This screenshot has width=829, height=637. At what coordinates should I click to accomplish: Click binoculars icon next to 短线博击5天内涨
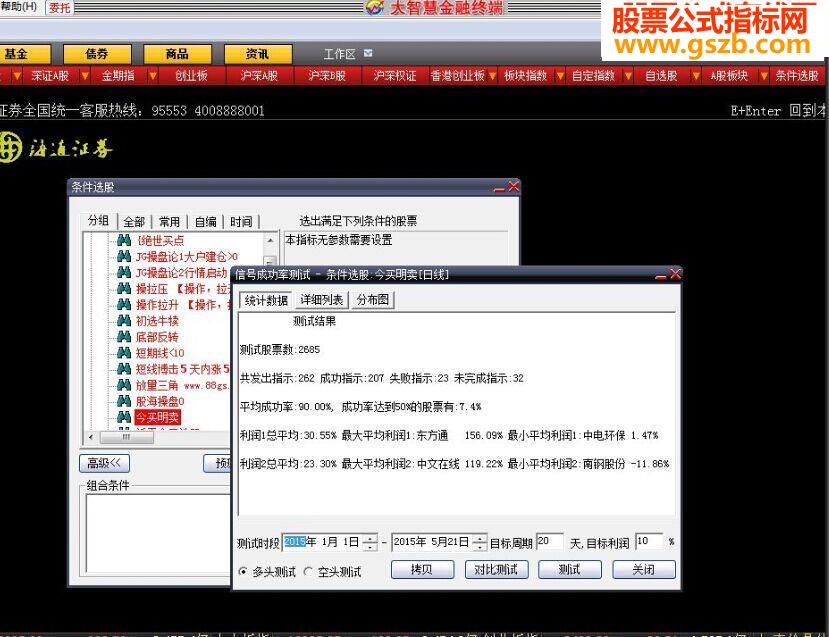(x=124, y=369)
